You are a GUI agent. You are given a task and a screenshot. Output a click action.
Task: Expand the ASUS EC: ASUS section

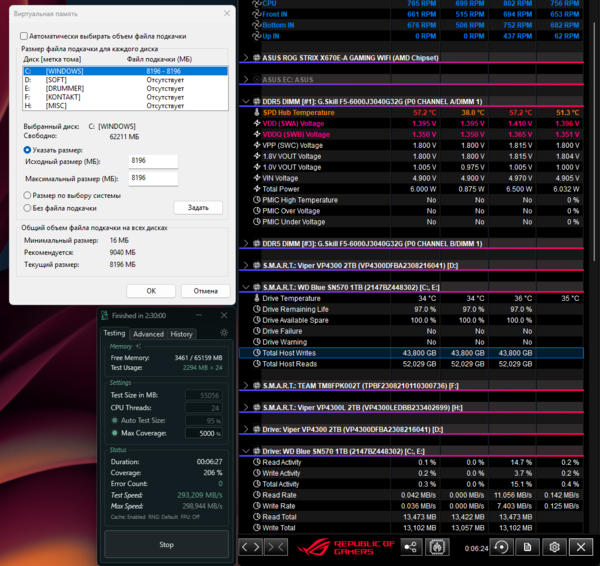(246, 80)
